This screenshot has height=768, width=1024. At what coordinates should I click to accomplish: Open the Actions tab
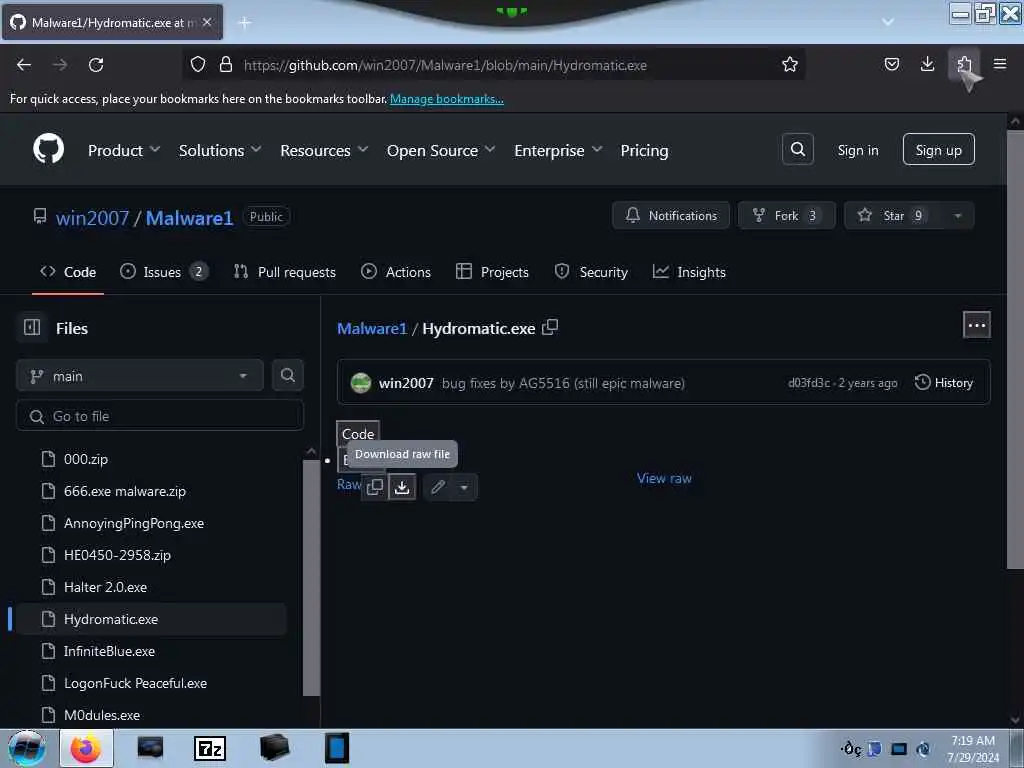pyautogui.click(x=396, y=272)
